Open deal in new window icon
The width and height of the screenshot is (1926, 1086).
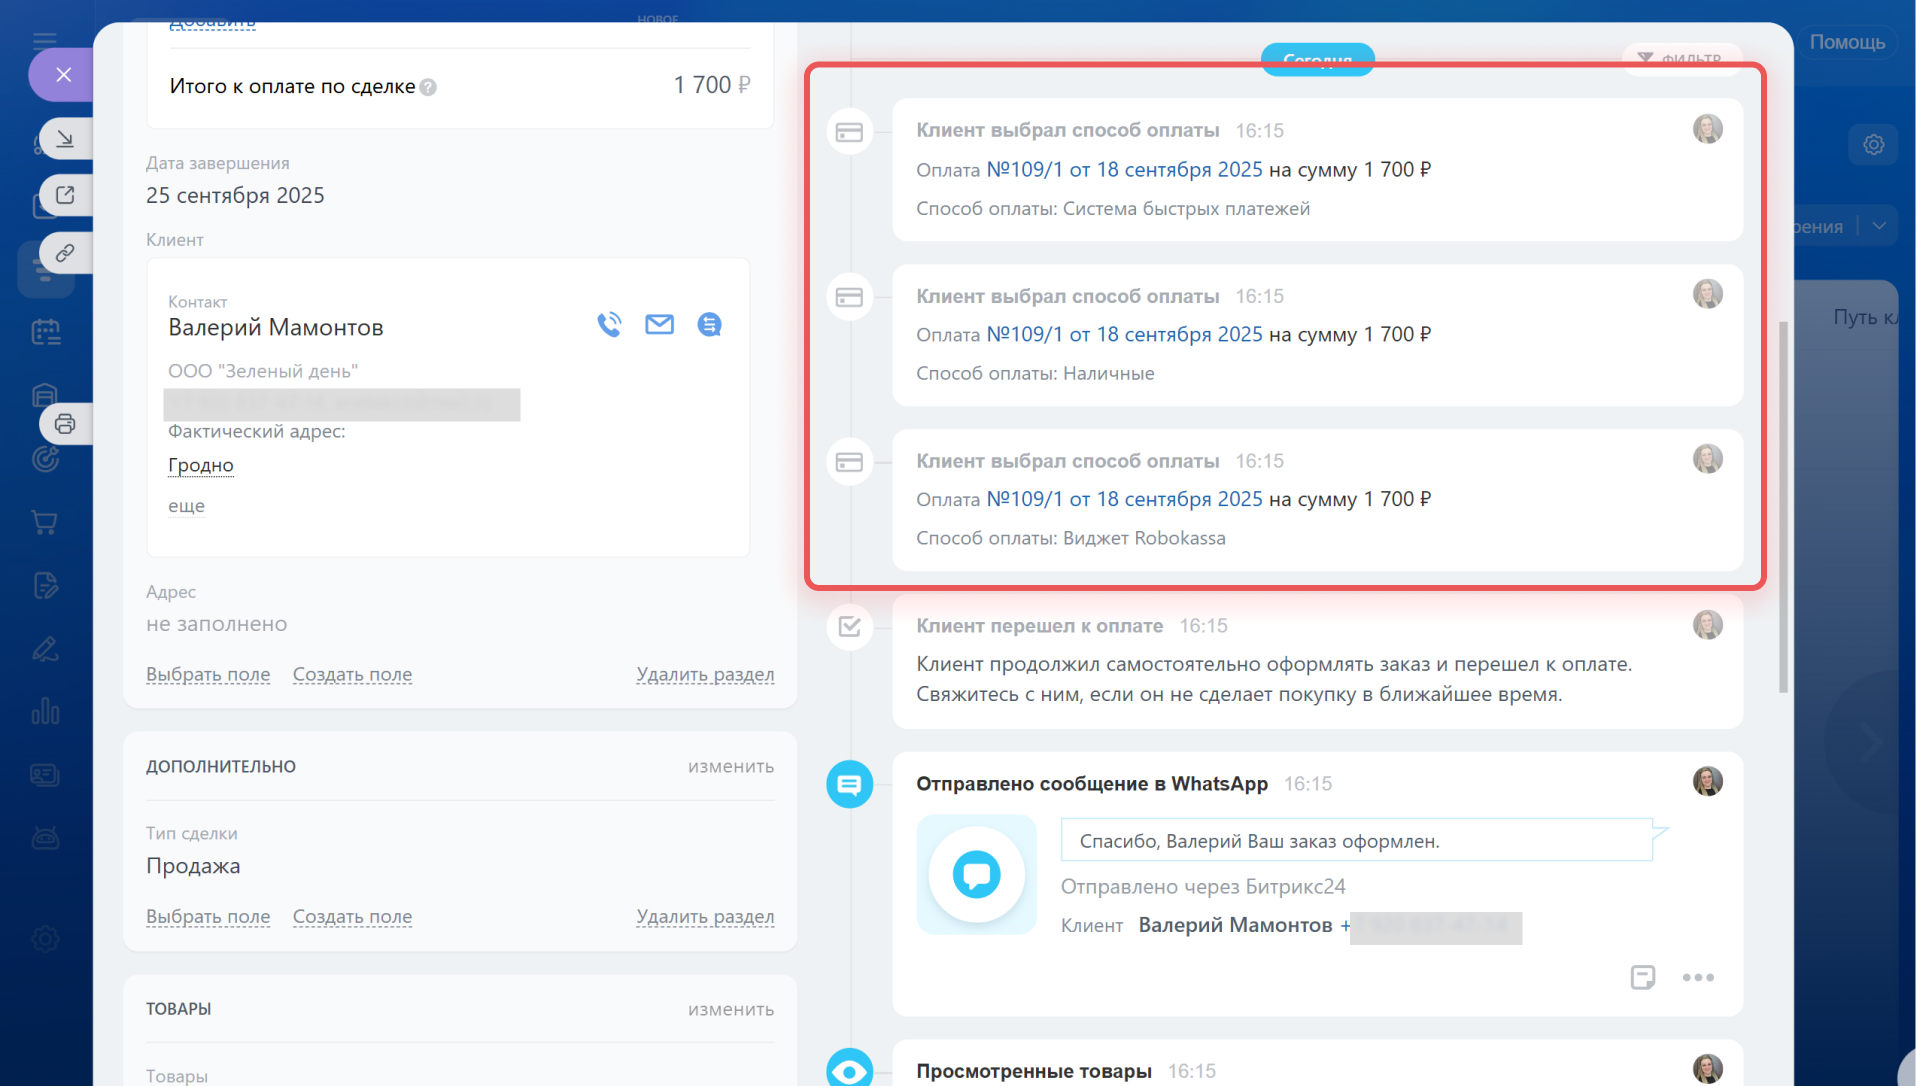pyautogui.click(x=65, y=195)
